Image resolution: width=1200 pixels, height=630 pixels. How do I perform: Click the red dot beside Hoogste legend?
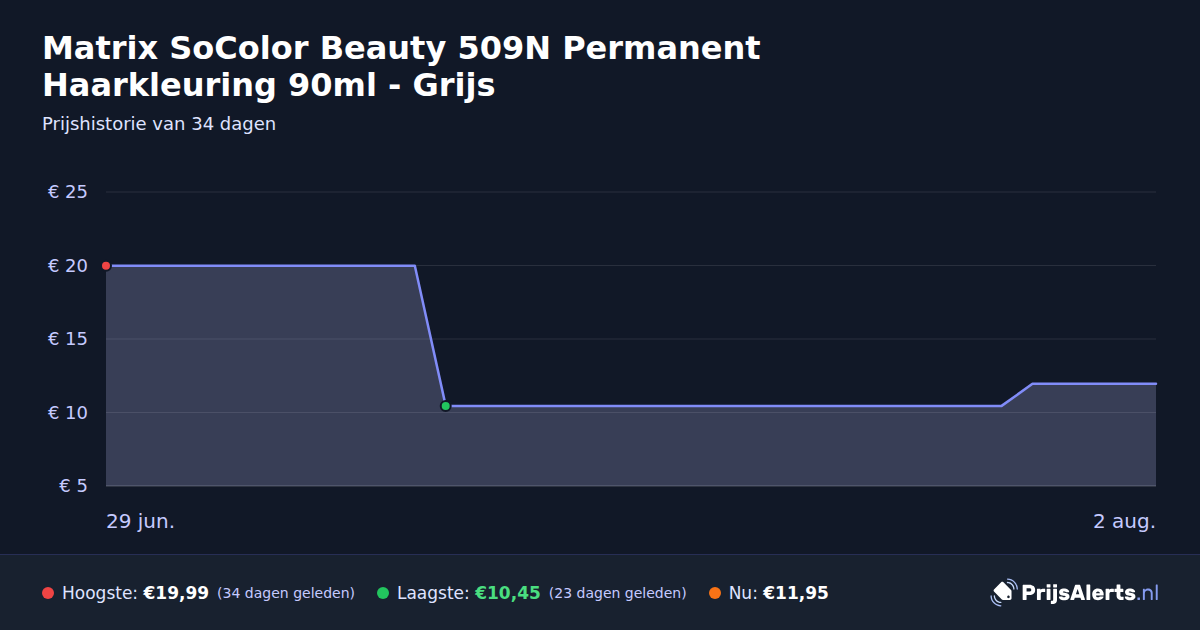[48, 593]
